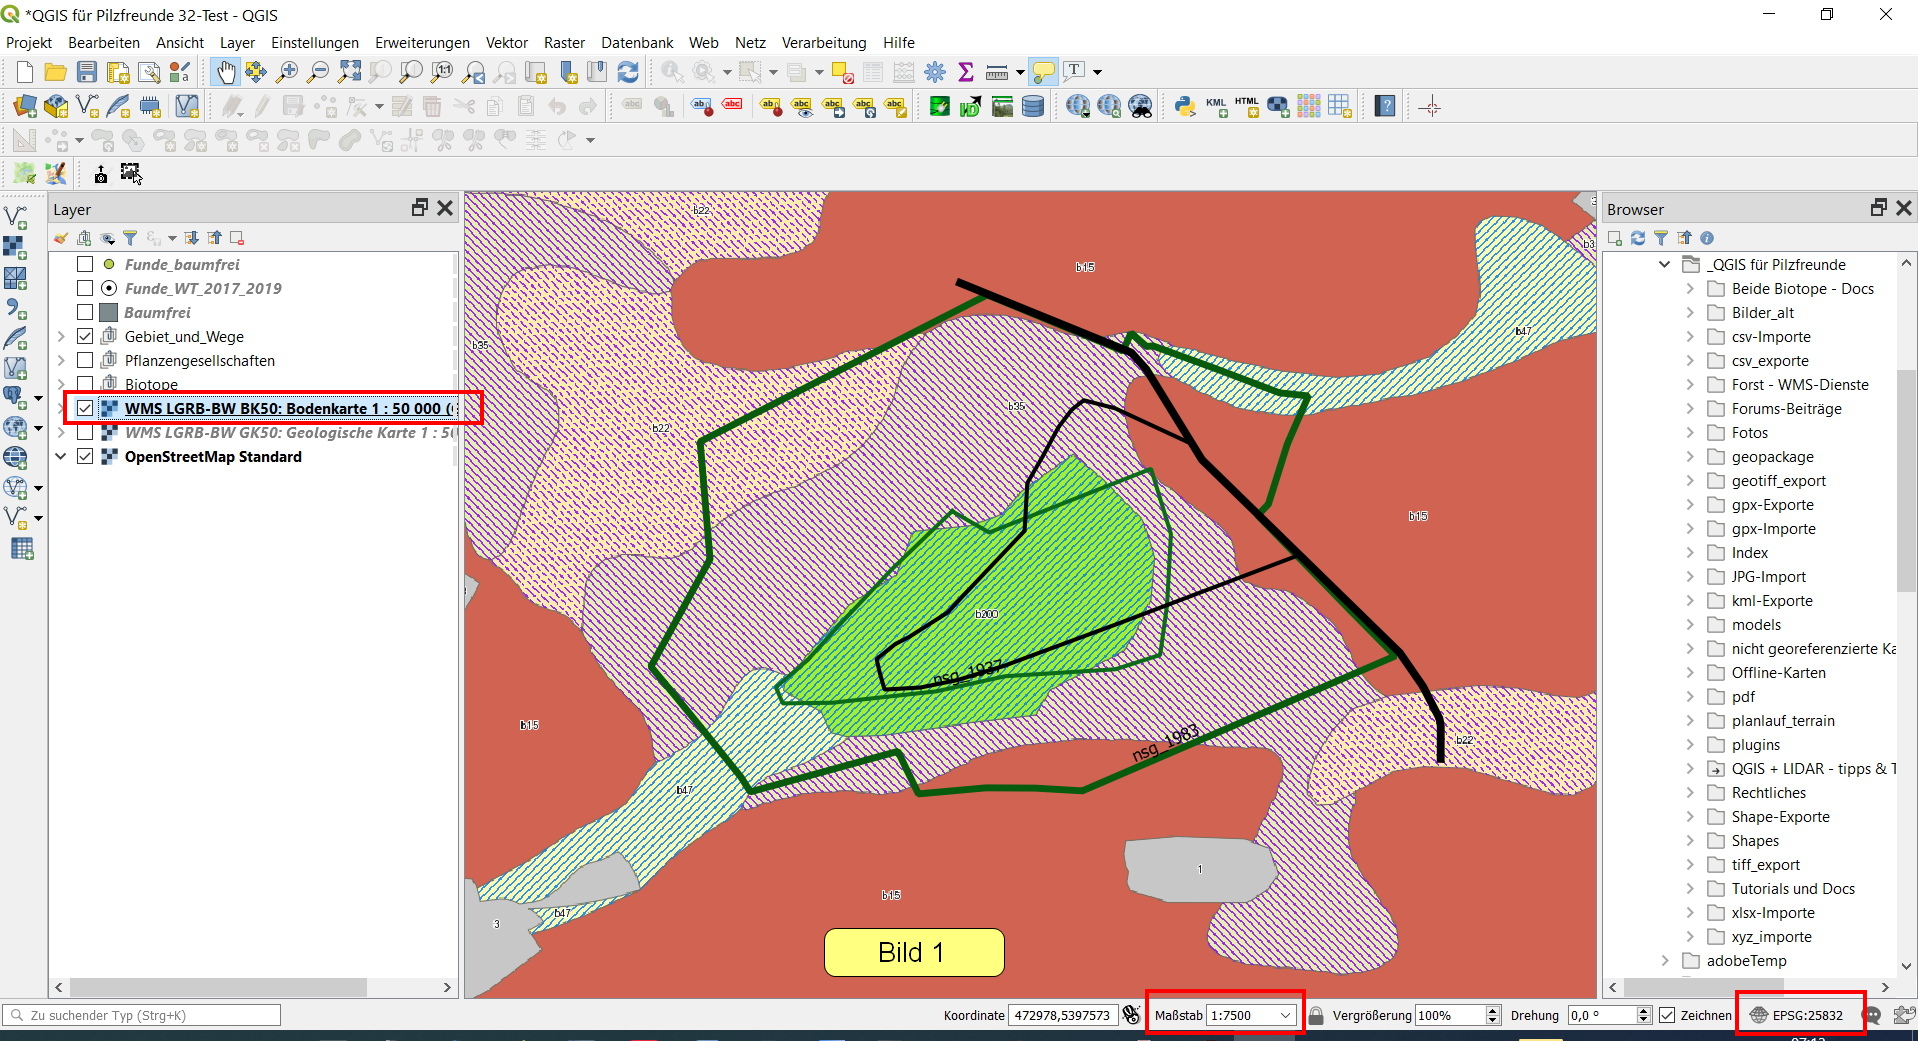Open statistical summary with Sigma icon

coord(966,72)
